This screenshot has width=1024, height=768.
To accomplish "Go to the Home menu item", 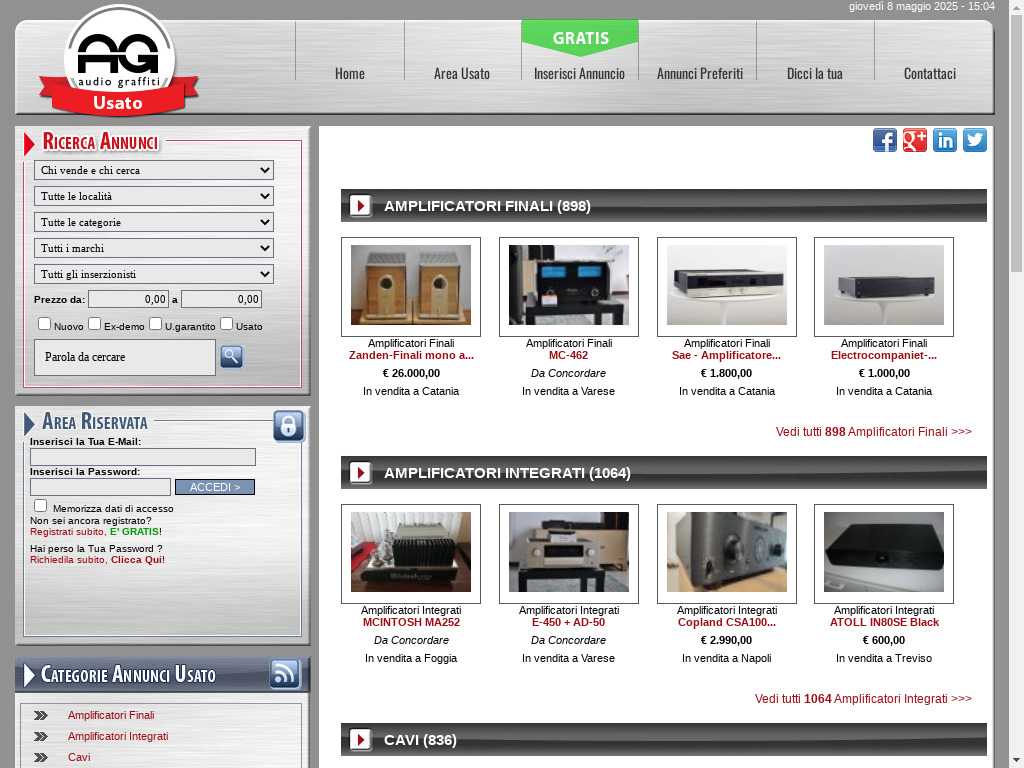I will coord(350,74).
